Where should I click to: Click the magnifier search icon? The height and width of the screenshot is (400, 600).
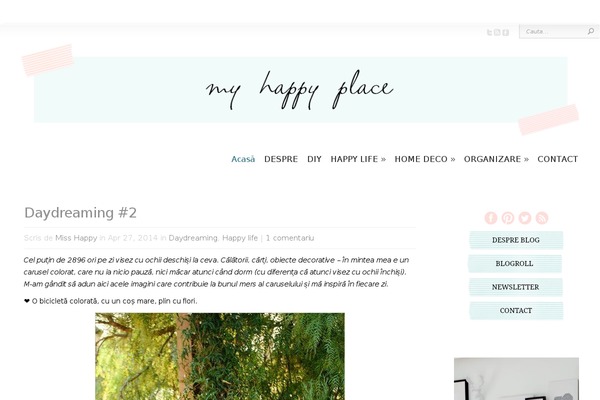point(591,31)
